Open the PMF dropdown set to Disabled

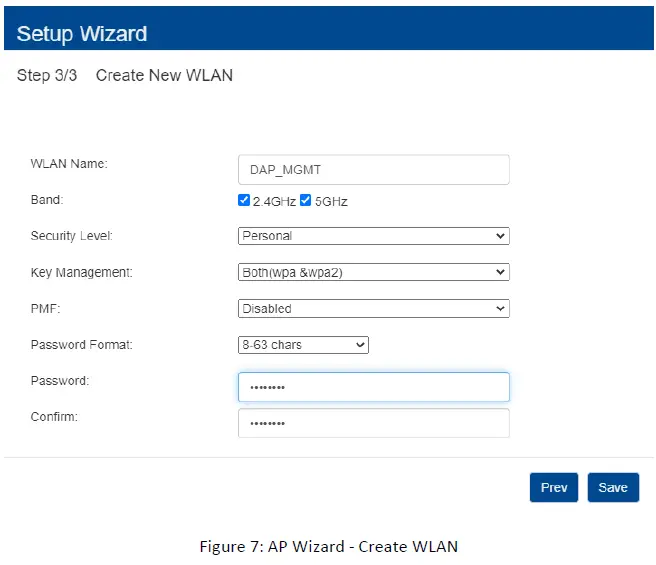click(373, 309)
